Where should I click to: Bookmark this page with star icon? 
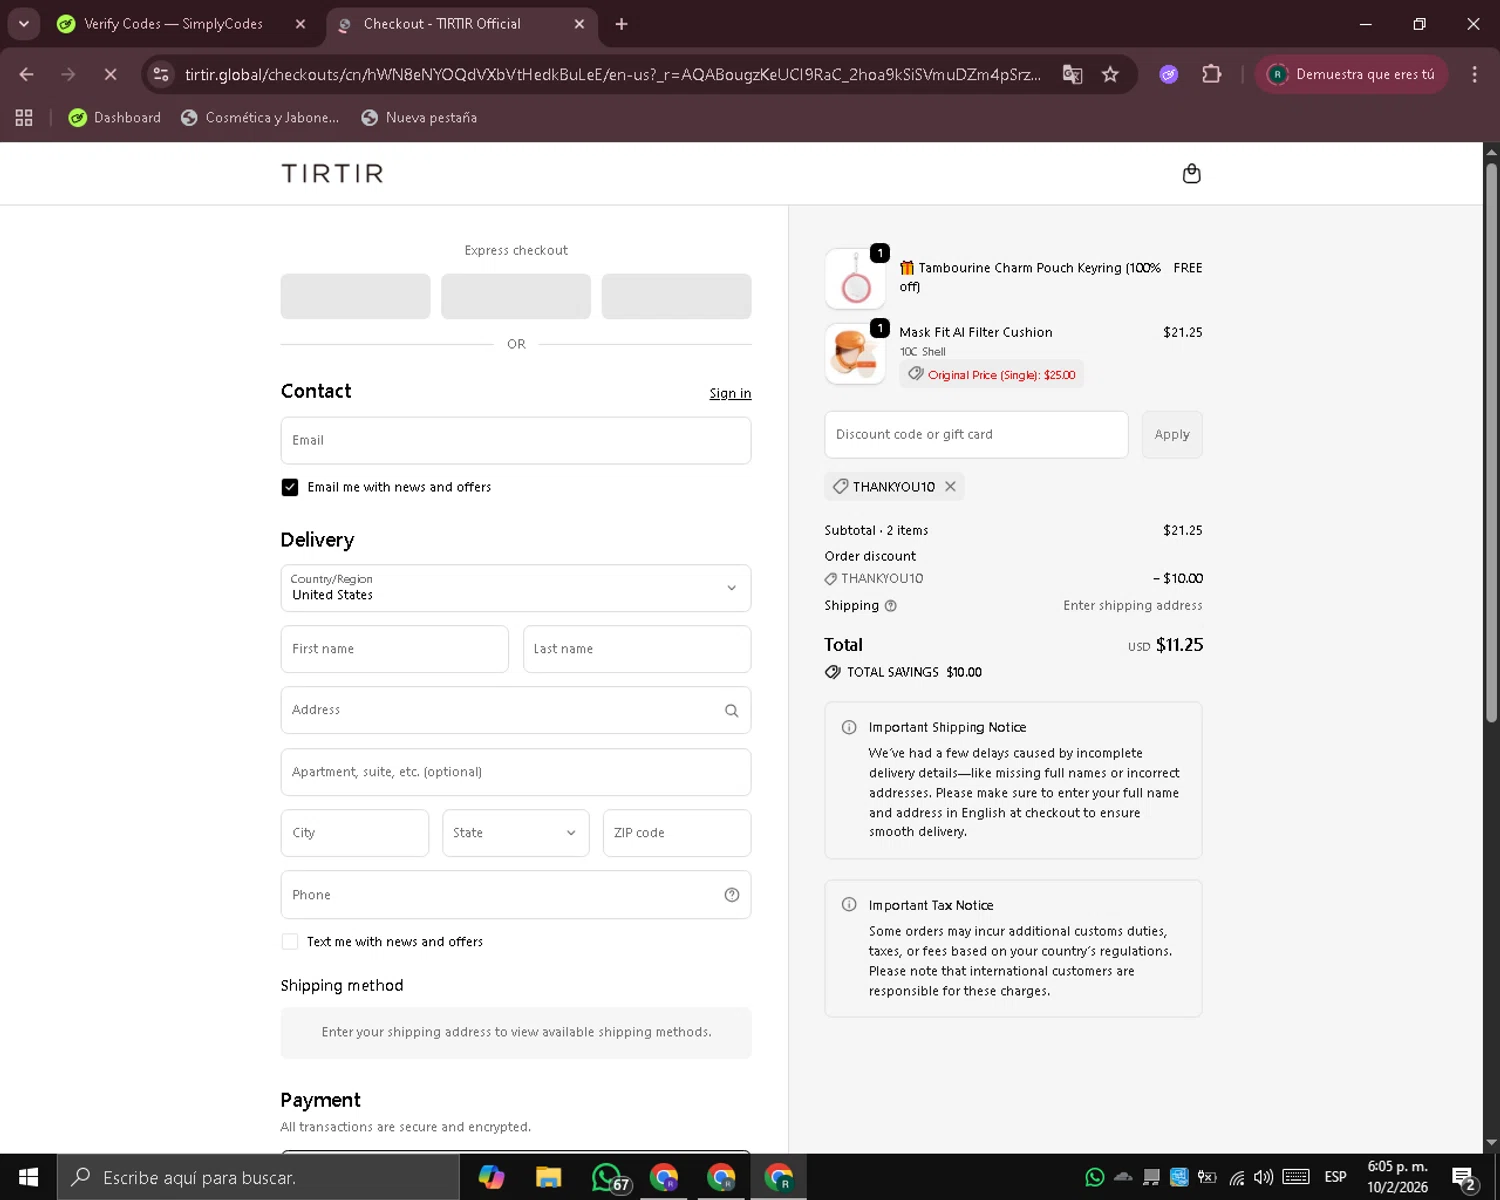click(1110, 74)
